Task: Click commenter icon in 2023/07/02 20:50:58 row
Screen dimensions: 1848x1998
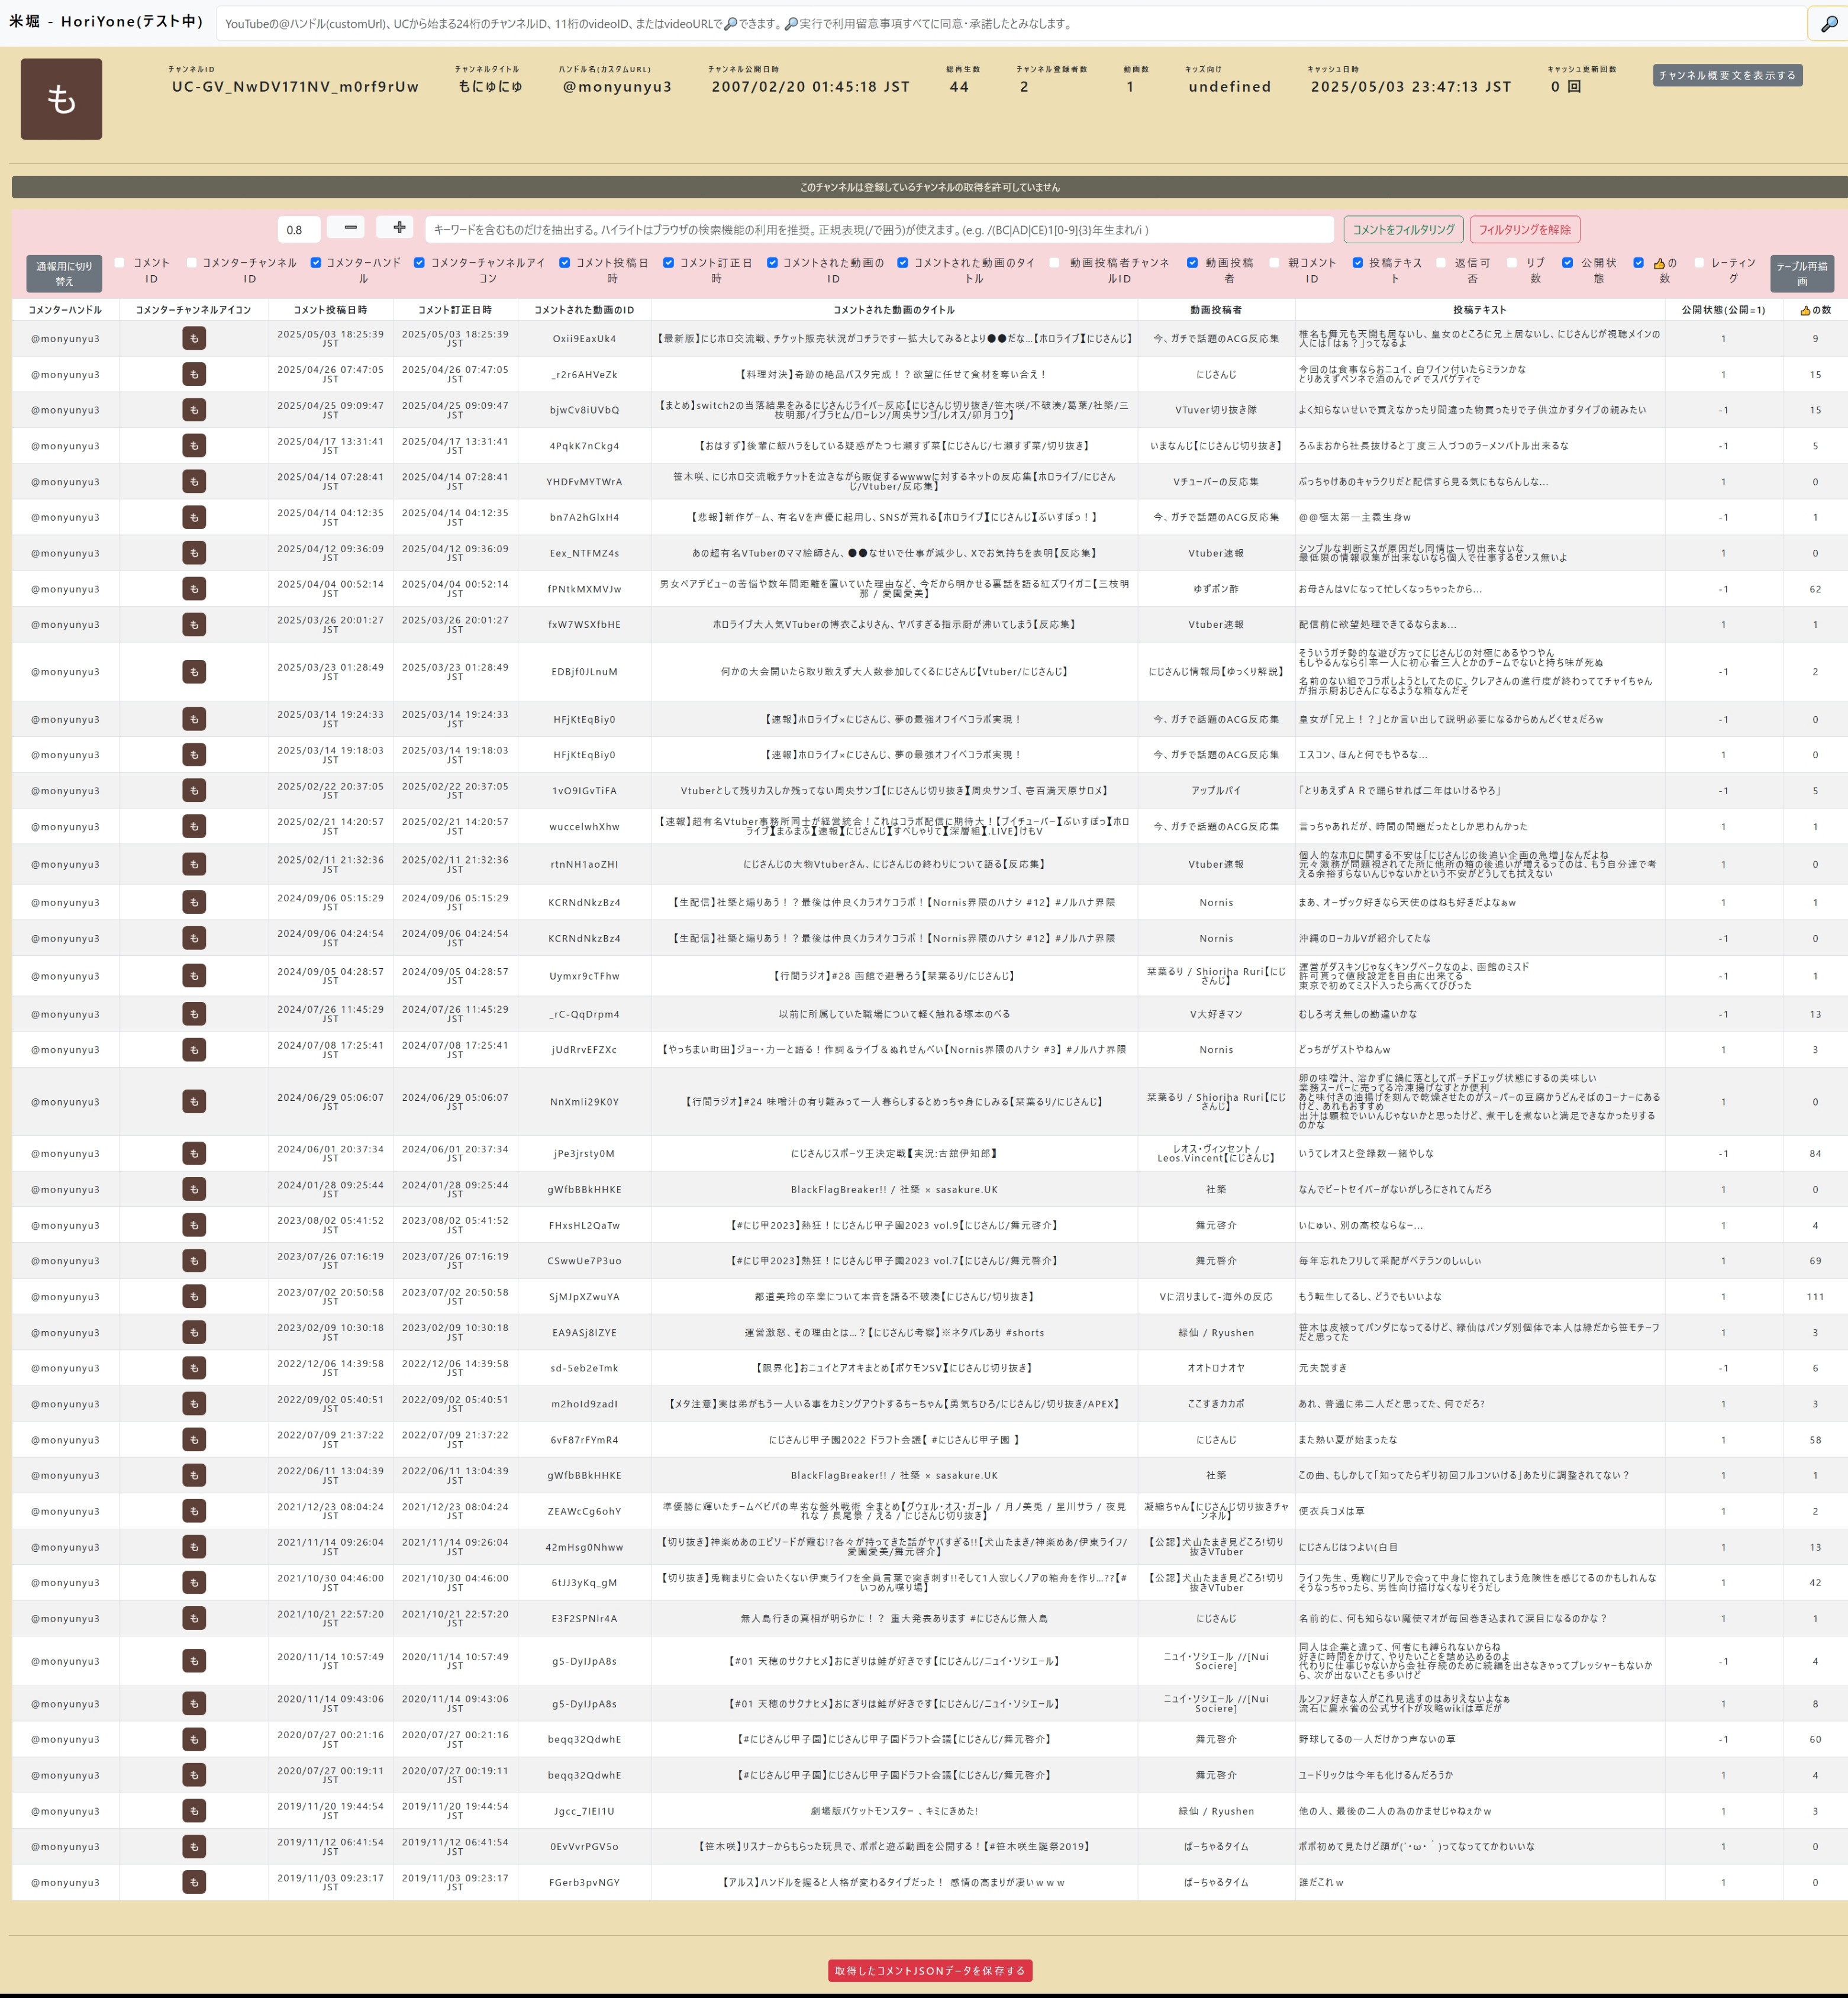Action: pyautogui.click(x=194, y=1297)
